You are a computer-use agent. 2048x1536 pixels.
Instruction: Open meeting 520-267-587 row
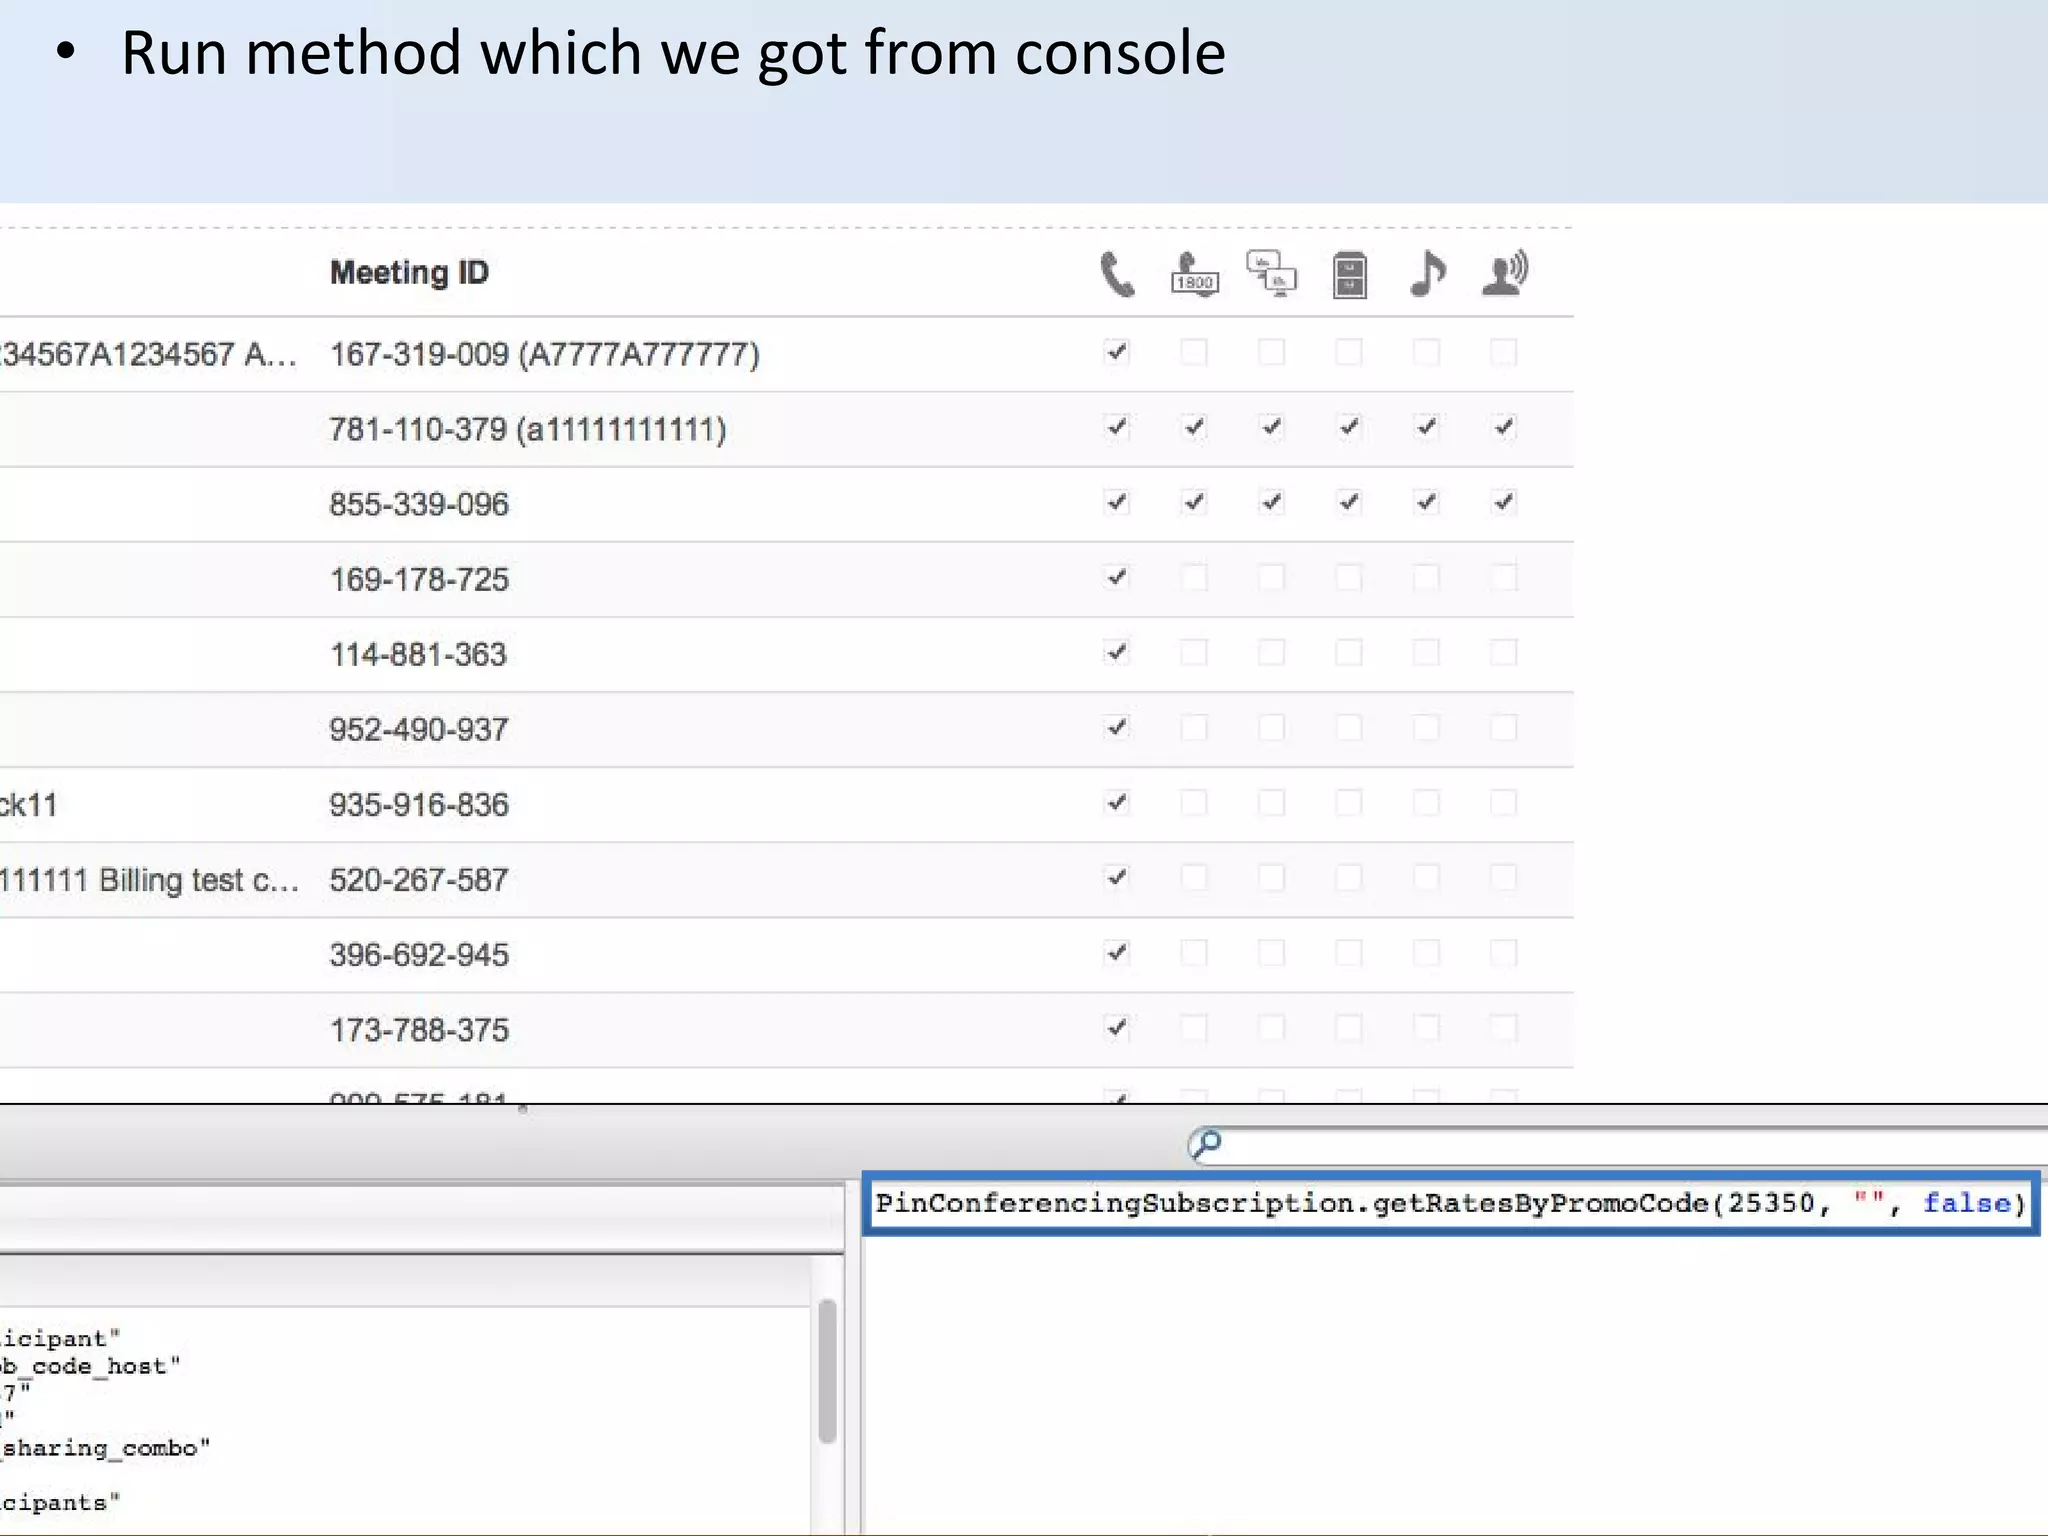tap(419, 880)
